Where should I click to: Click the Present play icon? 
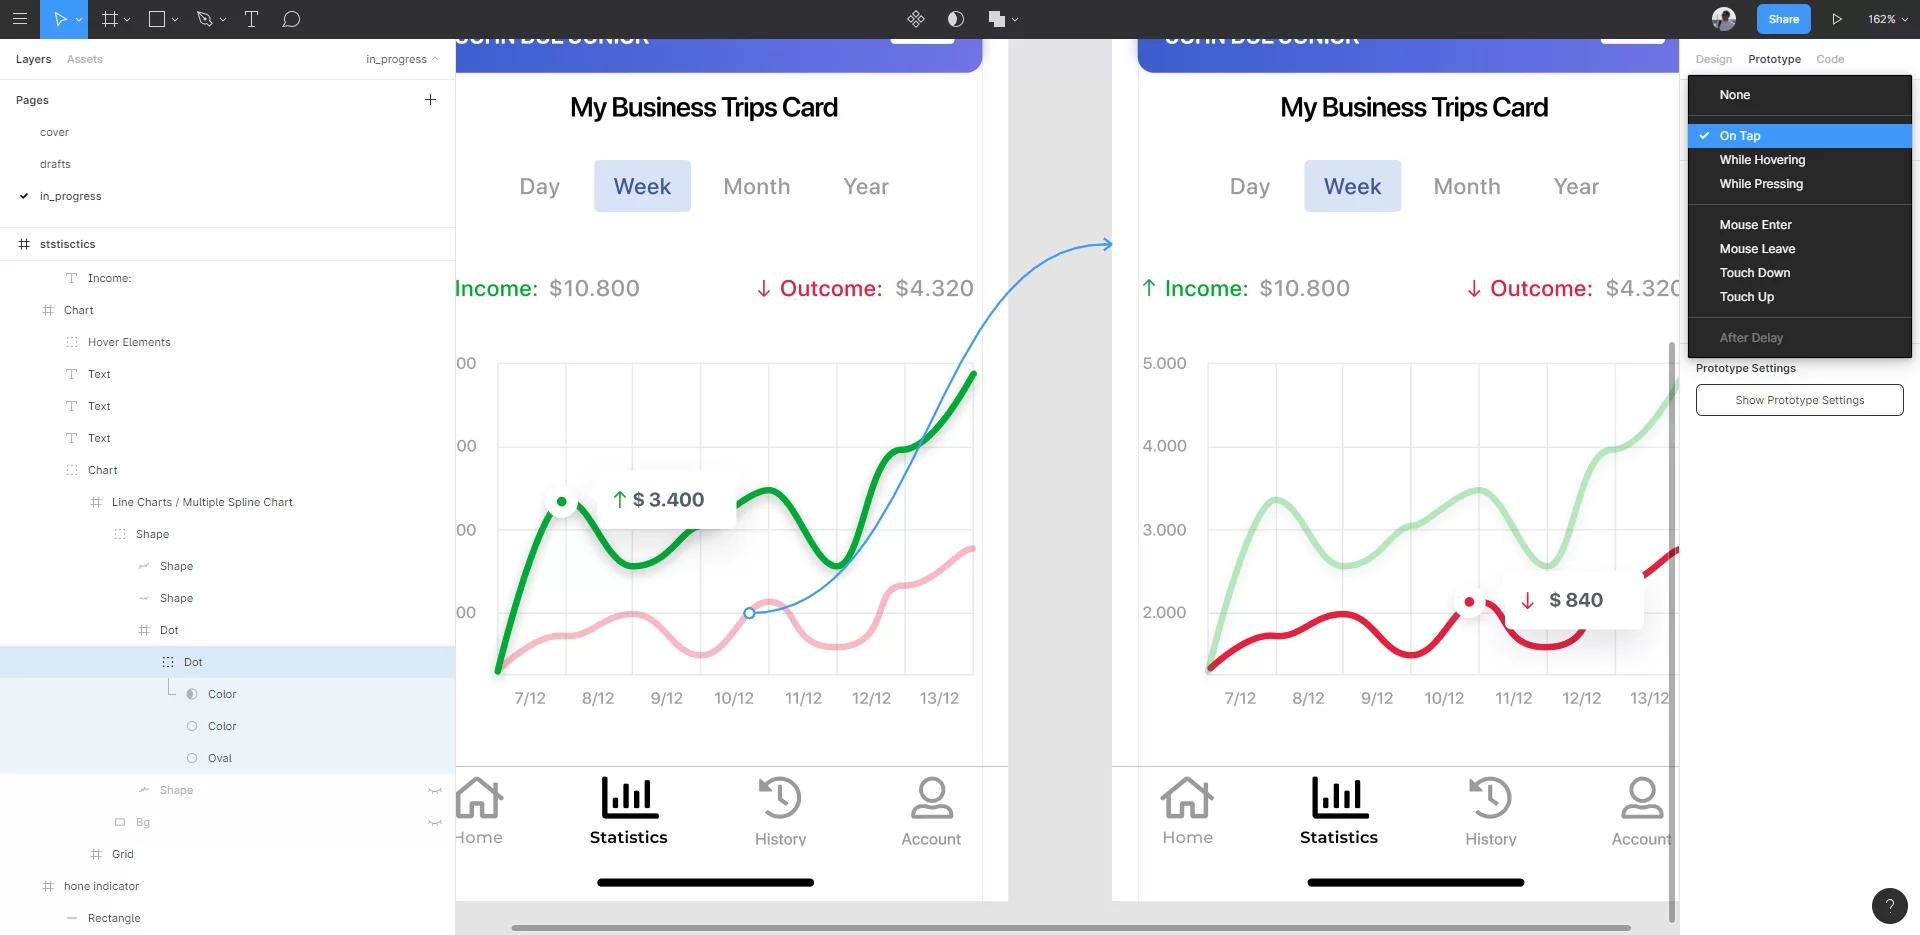(1837, 19)
